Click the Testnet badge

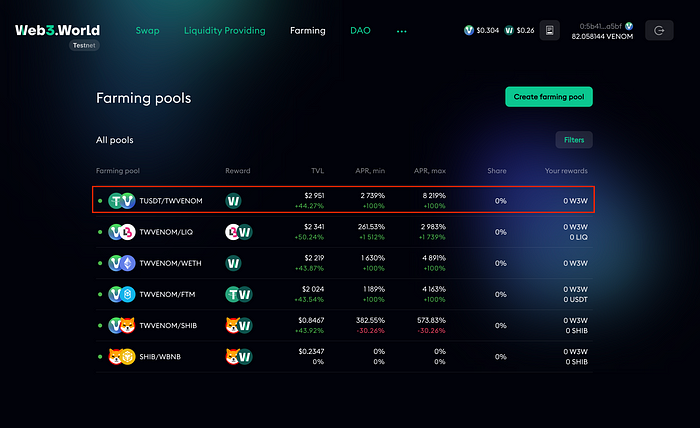(84, 45)
